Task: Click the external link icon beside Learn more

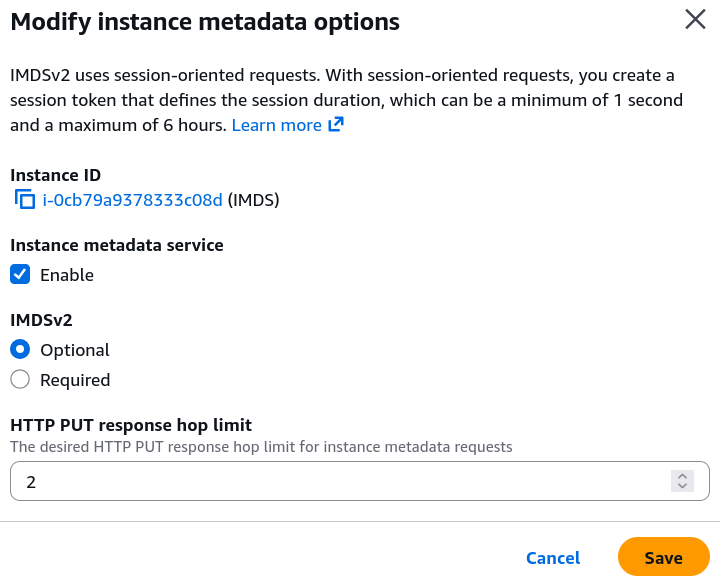Action: pos(336,125)
